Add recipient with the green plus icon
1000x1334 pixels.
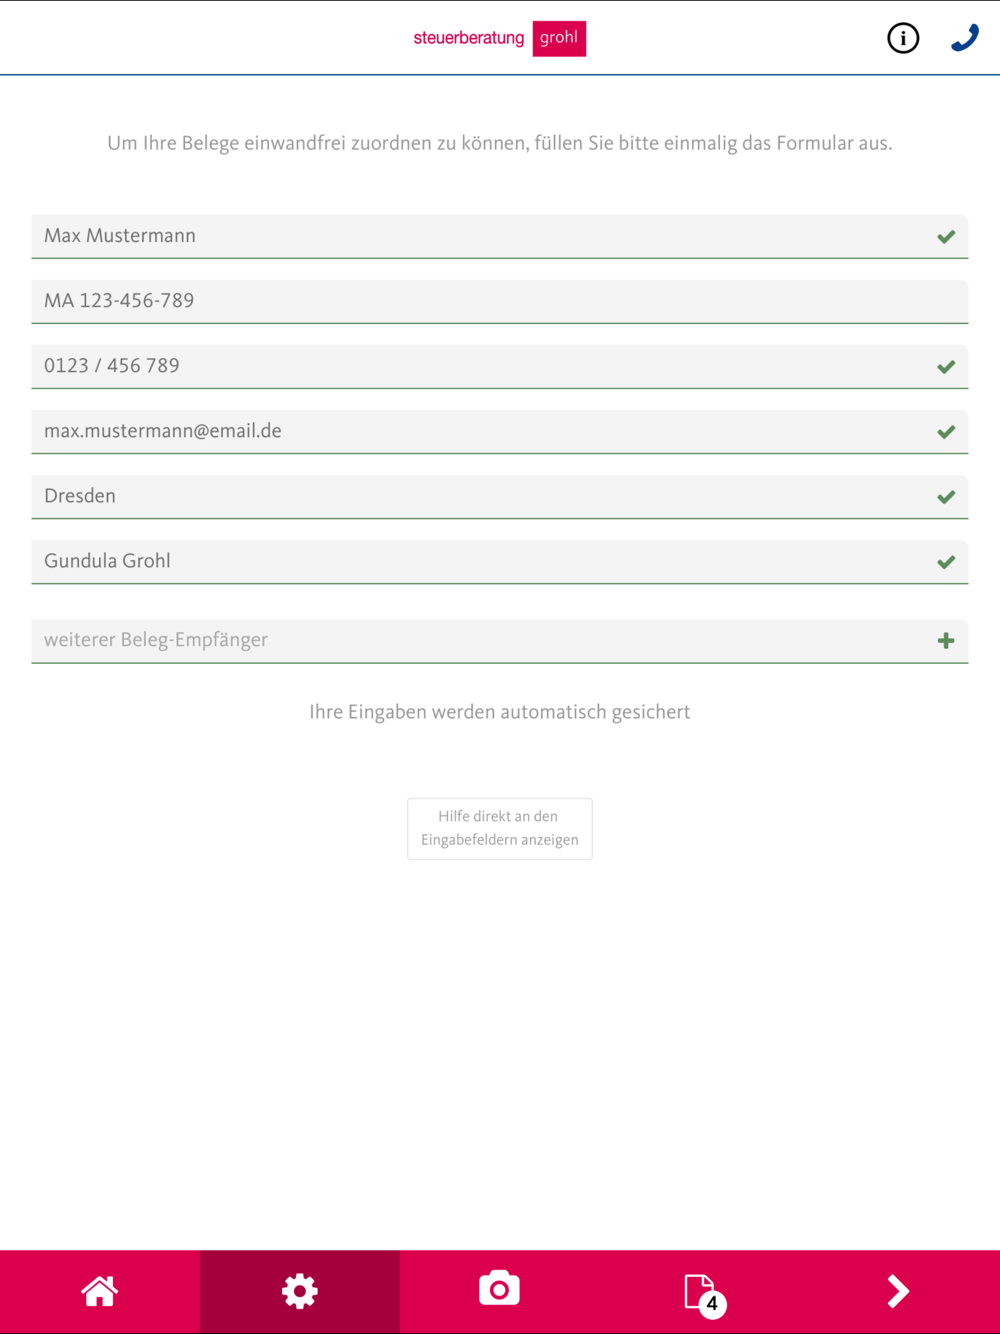946,641
